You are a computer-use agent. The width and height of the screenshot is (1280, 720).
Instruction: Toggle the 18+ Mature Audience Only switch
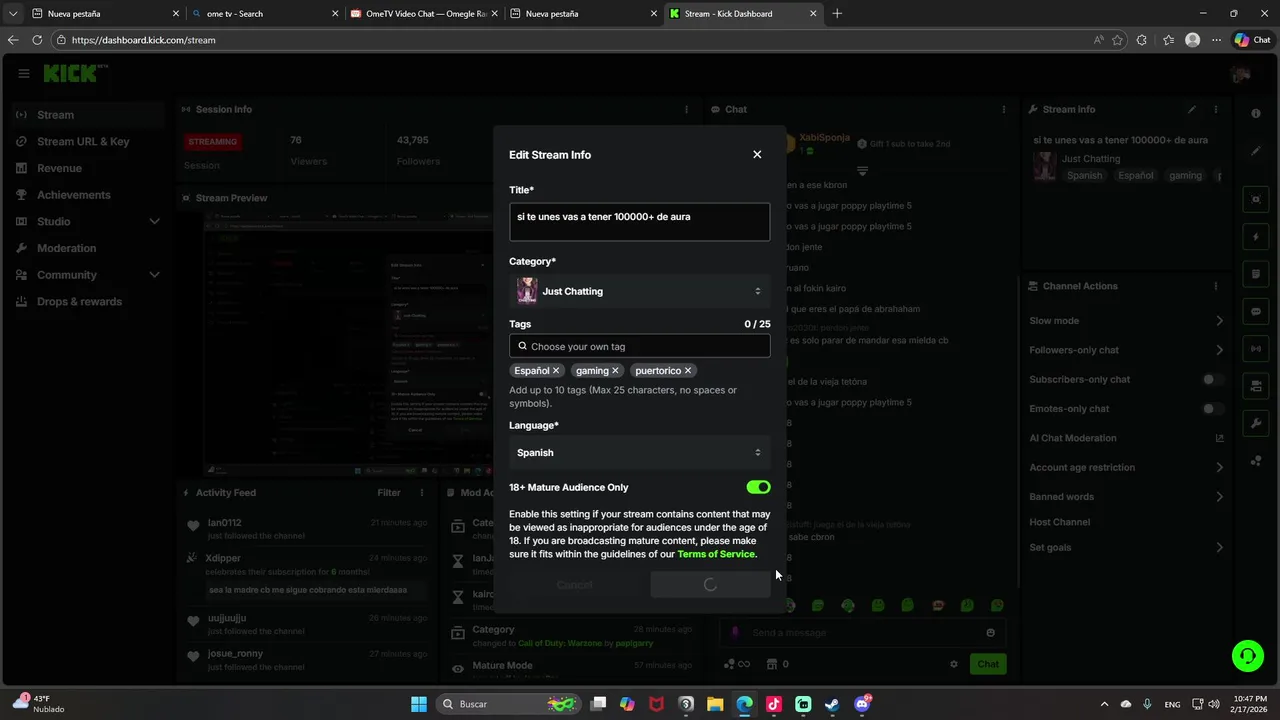point(758,487)
